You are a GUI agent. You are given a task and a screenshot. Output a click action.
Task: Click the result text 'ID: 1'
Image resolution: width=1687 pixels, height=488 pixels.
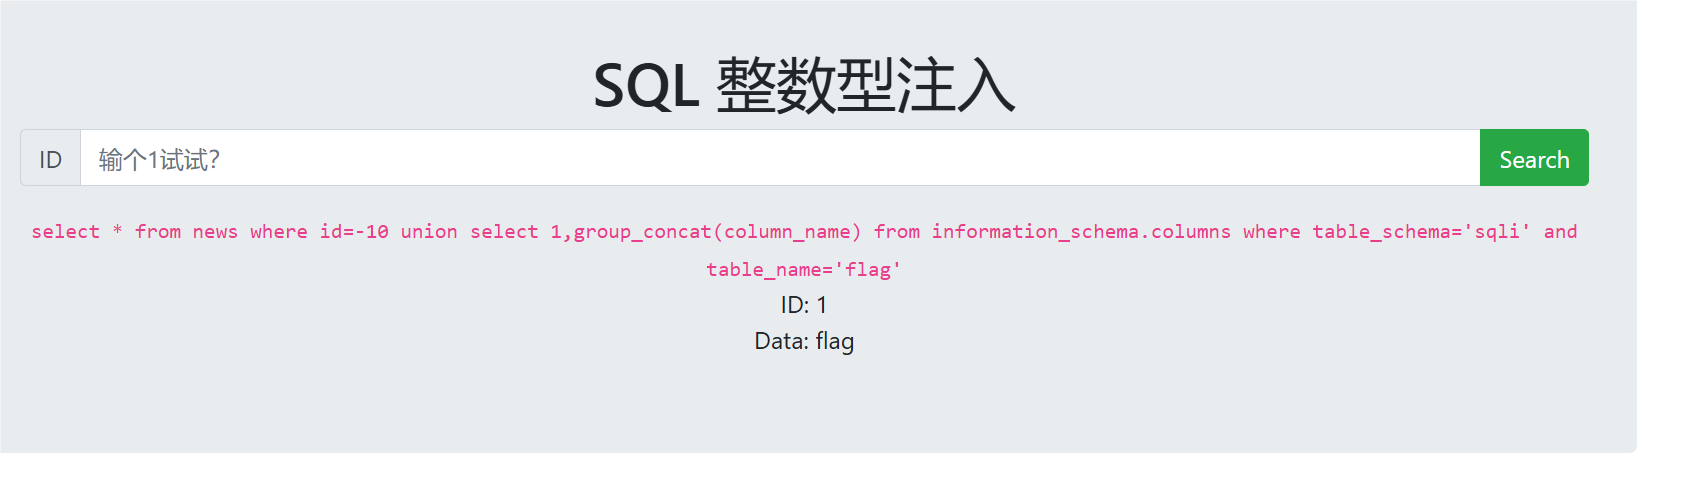(x=804, y=305)
